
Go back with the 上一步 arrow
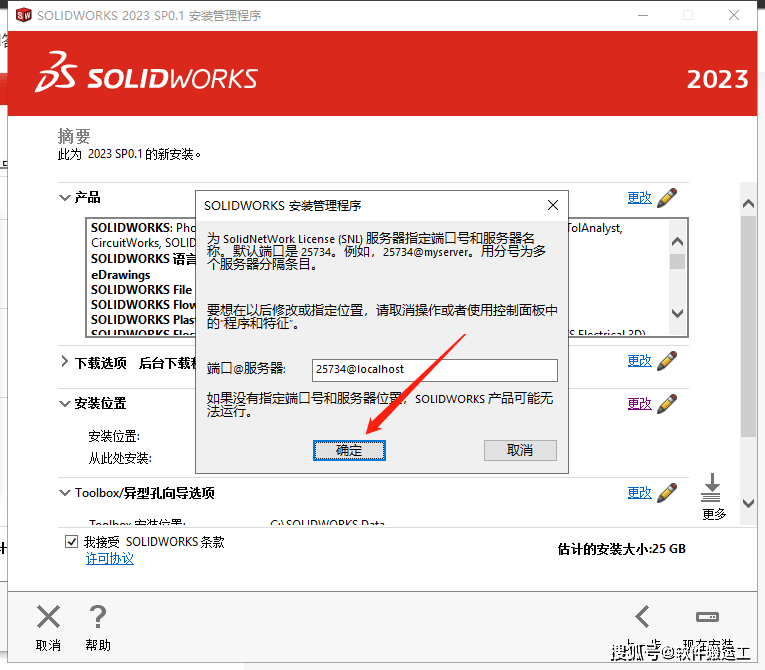[x=643, y=617]
